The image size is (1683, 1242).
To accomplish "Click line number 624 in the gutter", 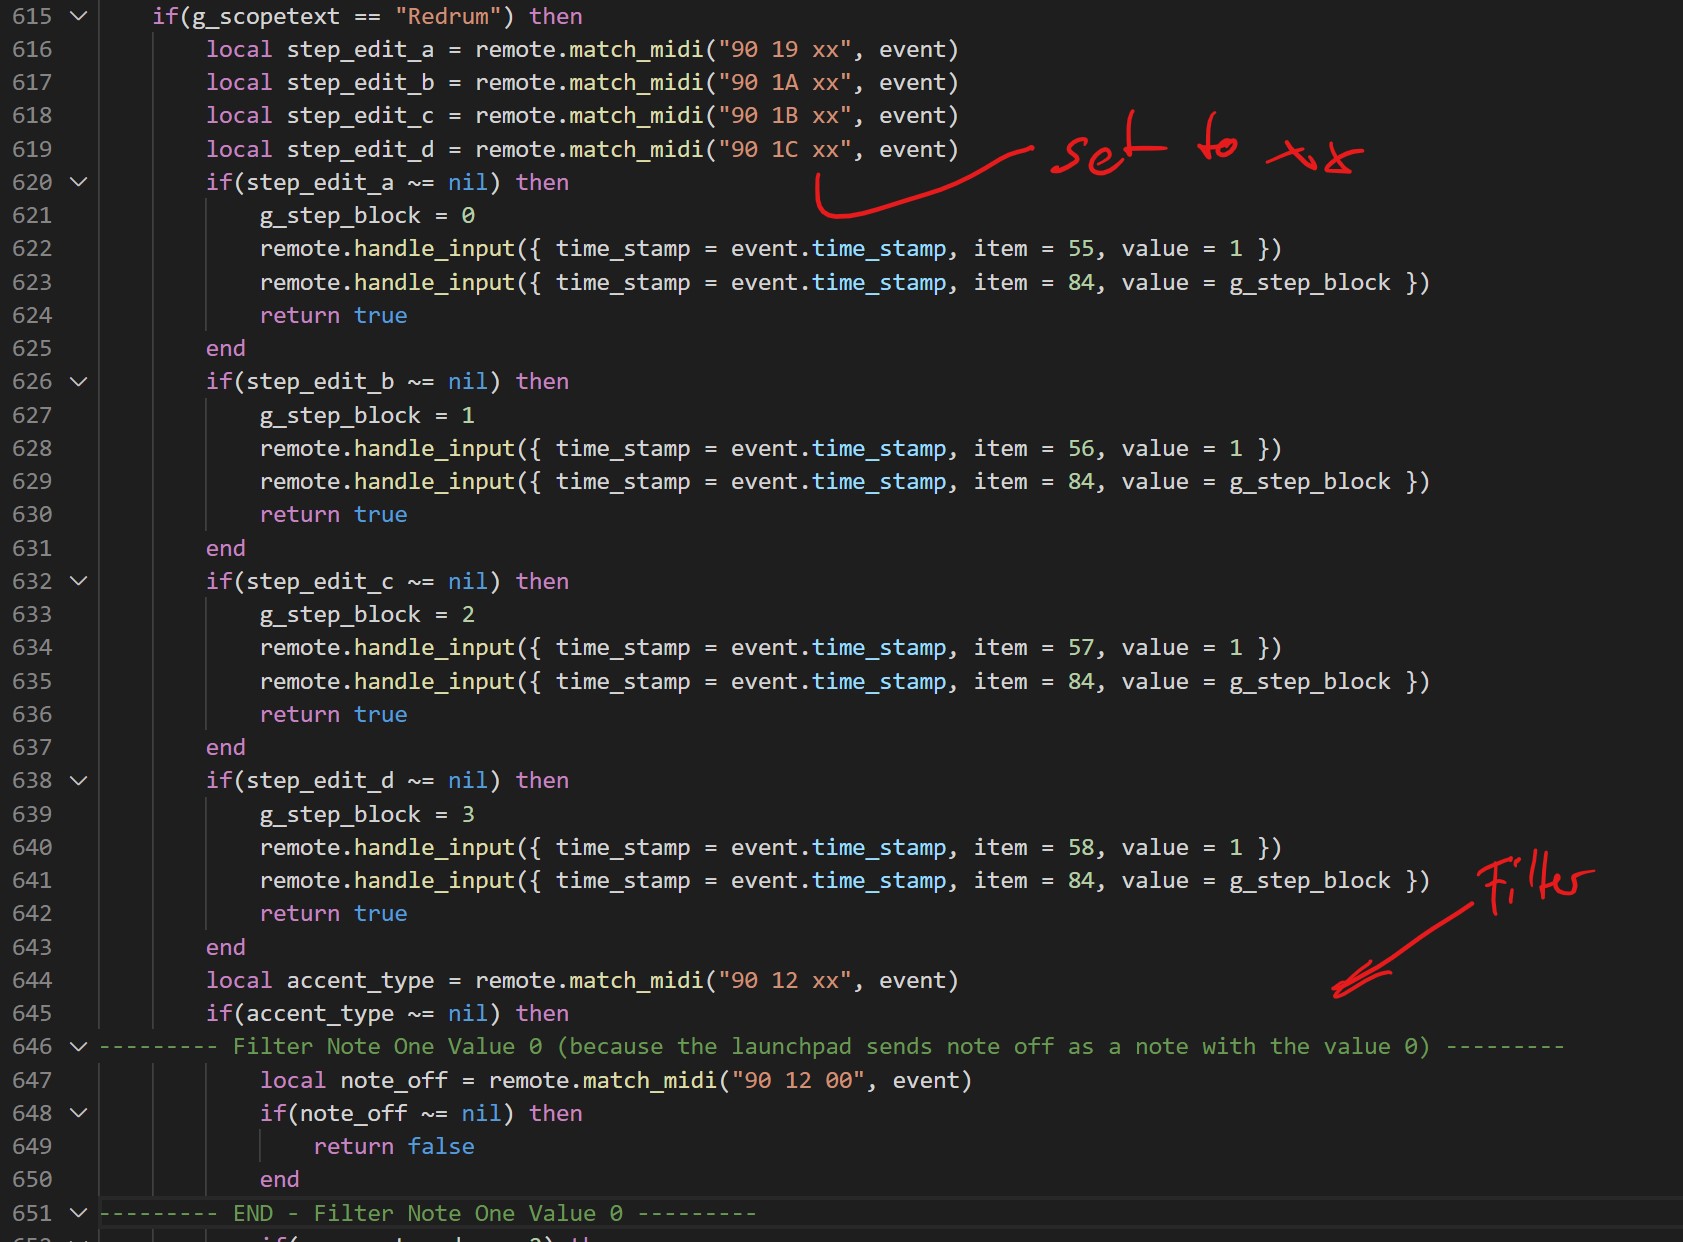I will click(32, 315).
